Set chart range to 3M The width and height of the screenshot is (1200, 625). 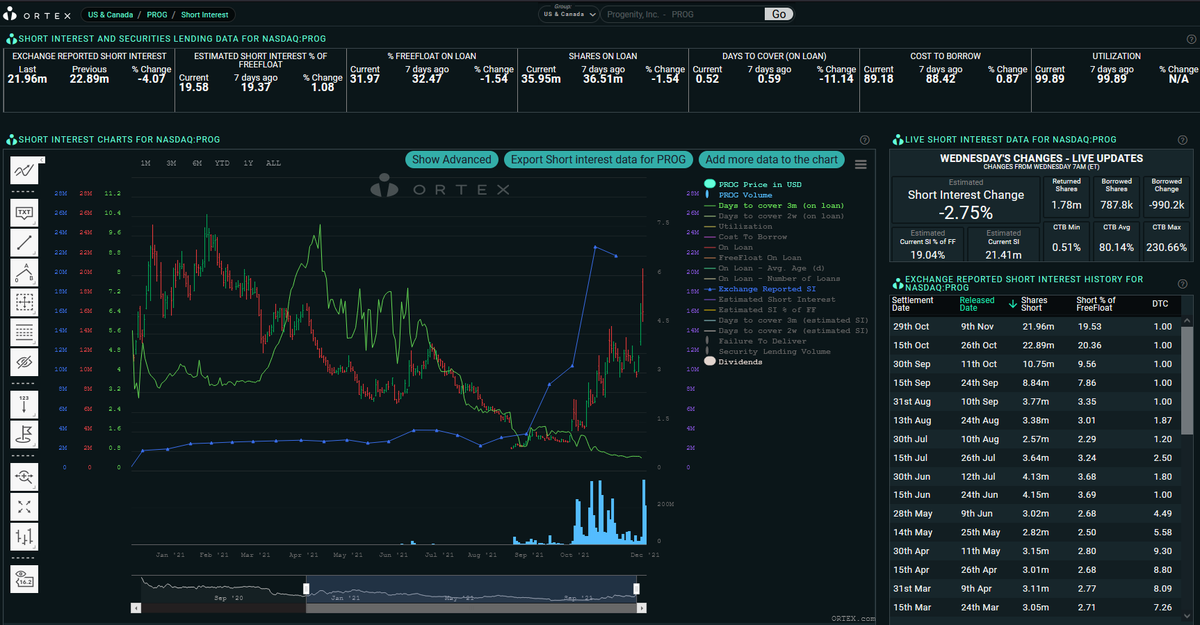(x=171, y=163)
